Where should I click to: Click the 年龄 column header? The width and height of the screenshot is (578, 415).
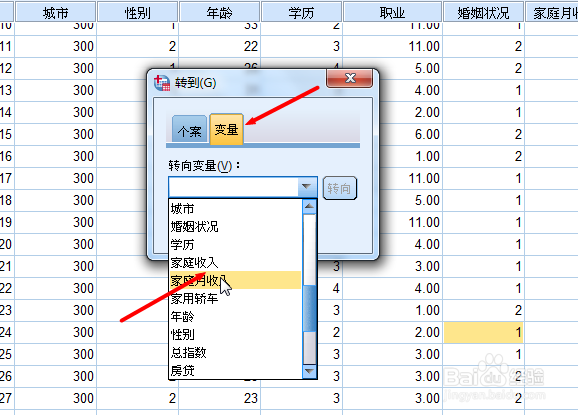click(x=220, y=12)
